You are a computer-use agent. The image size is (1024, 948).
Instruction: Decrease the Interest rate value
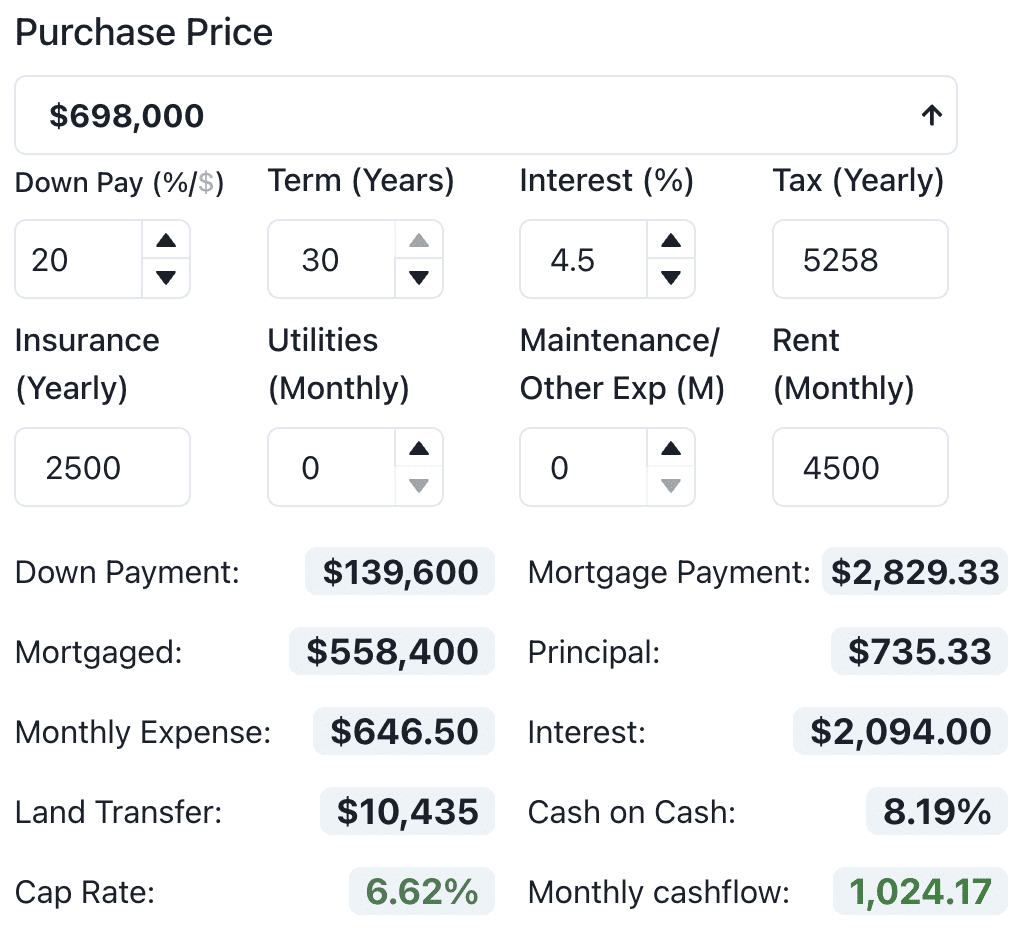click(x=672, y=278)
